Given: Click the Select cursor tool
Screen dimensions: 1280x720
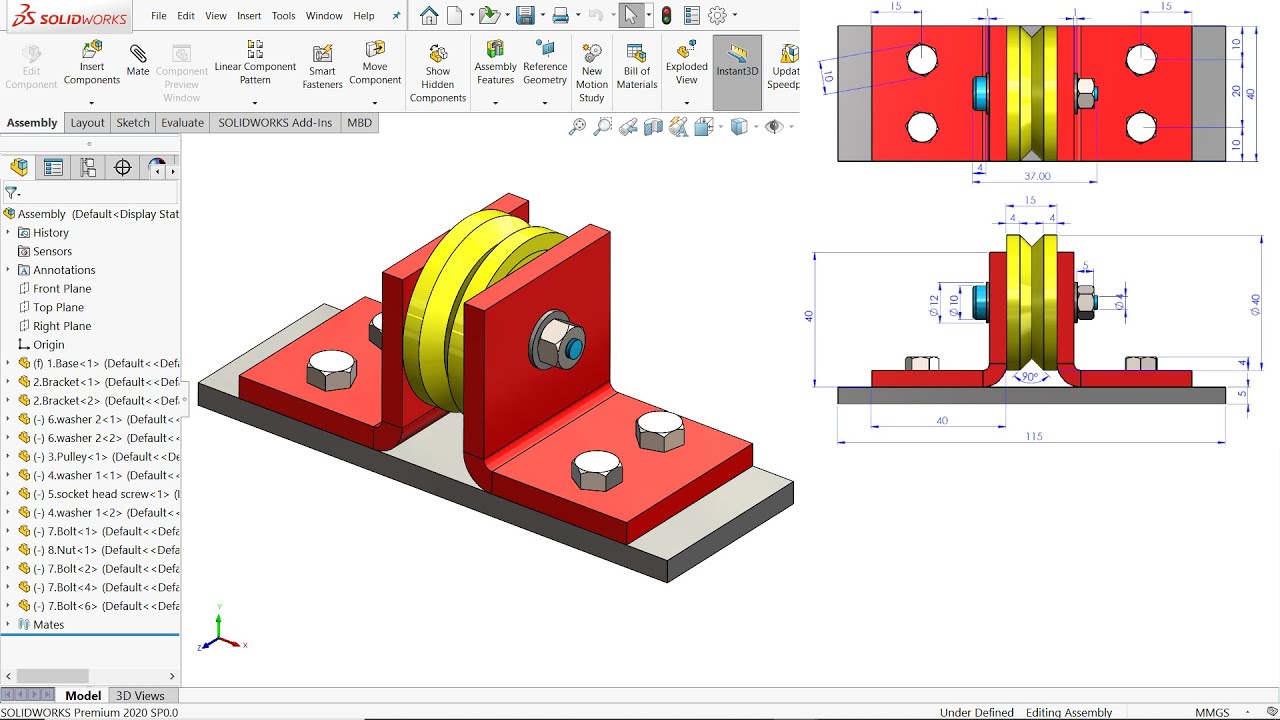Looking at the screenshot, I should (x=631, y=15).
